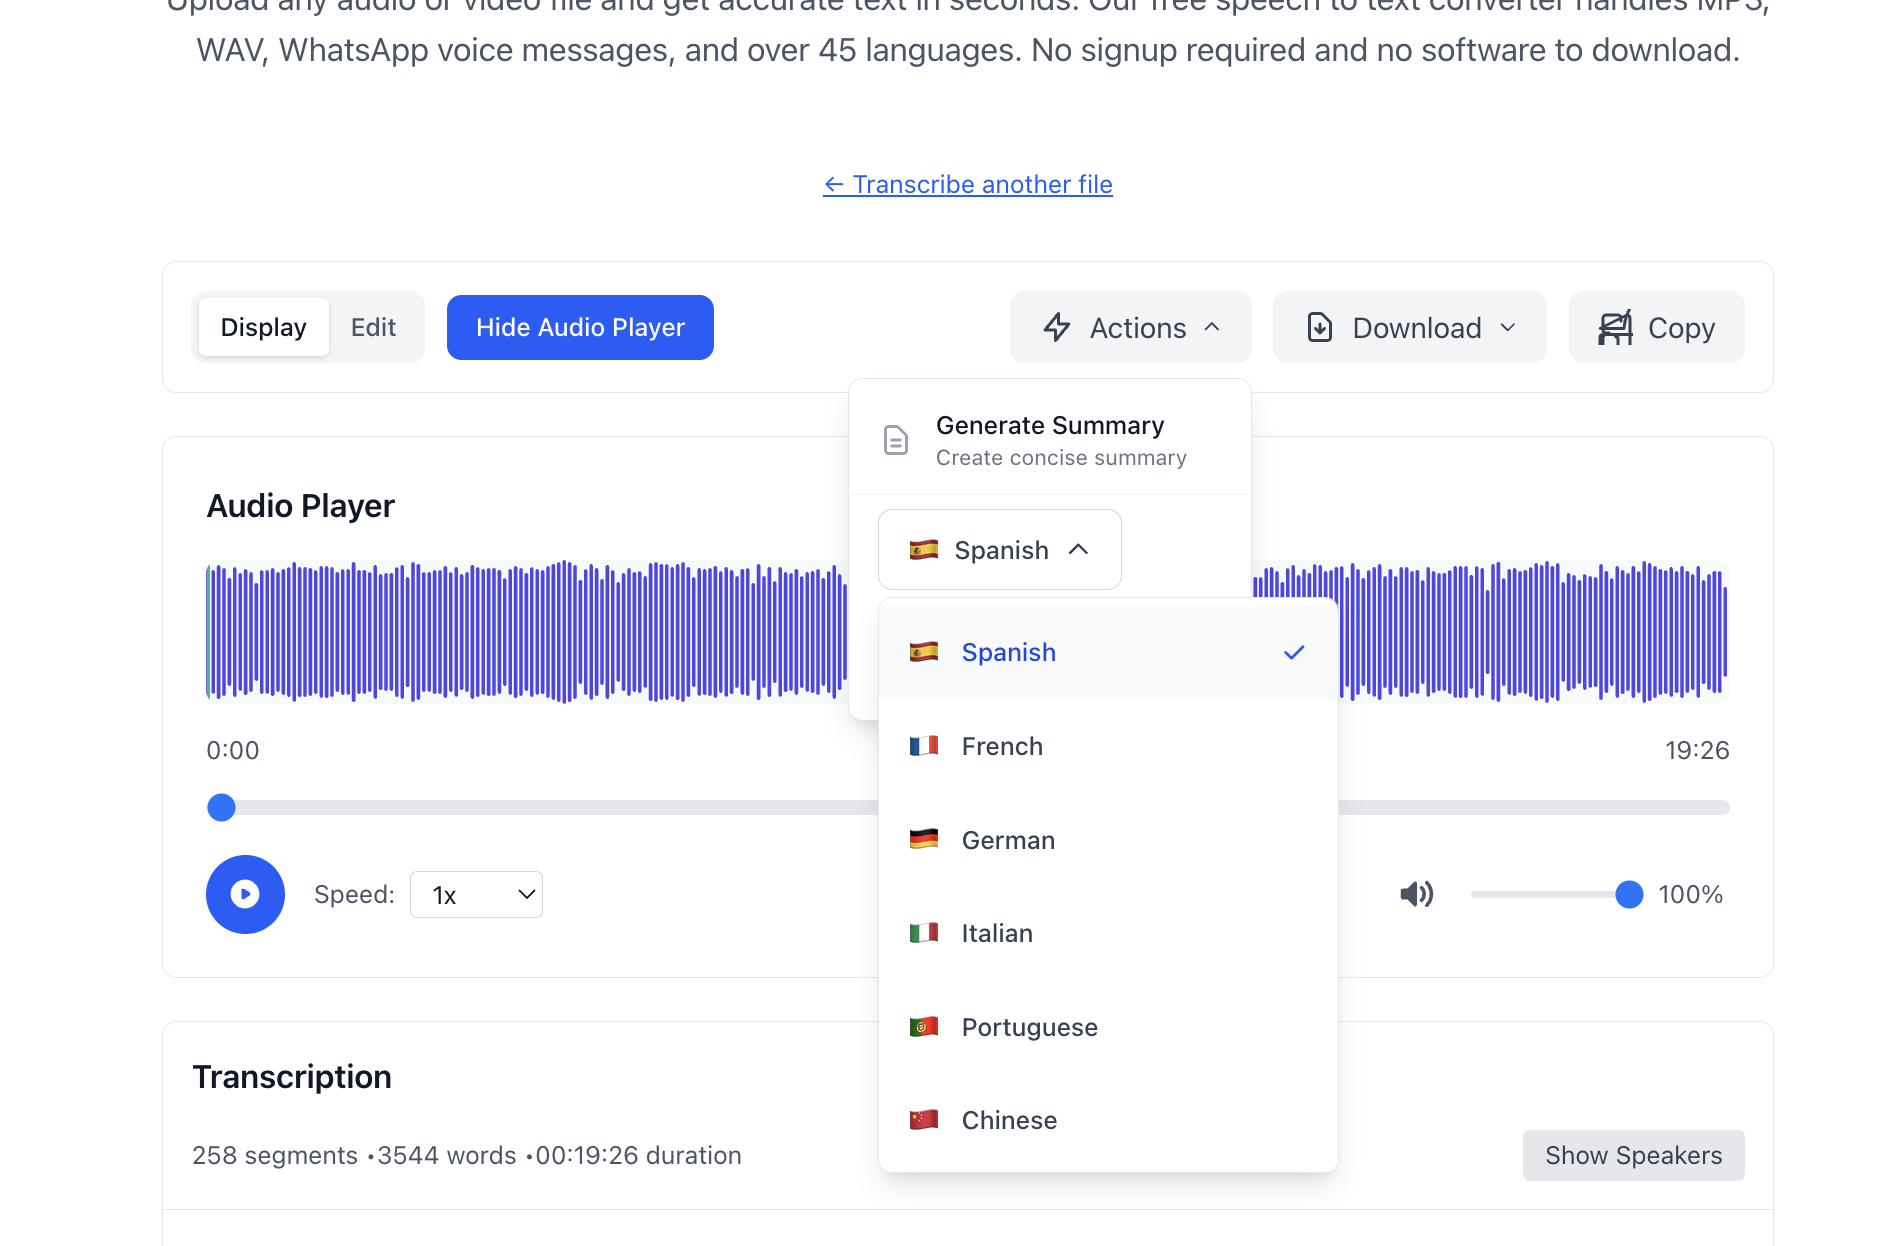Hide the audio player

pyautogui.click(x=579, y=327)
